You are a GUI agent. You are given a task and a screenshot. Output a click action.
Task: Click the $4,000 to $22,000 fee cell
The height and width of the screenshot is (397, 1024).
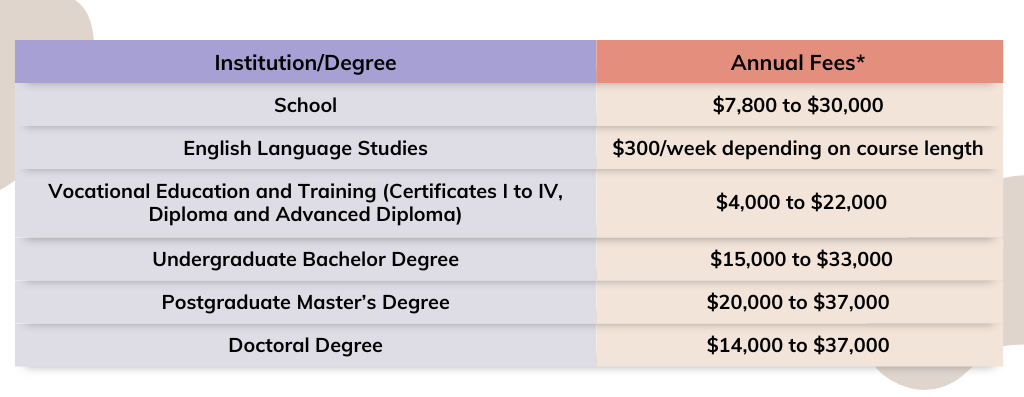tap(799, 203)
